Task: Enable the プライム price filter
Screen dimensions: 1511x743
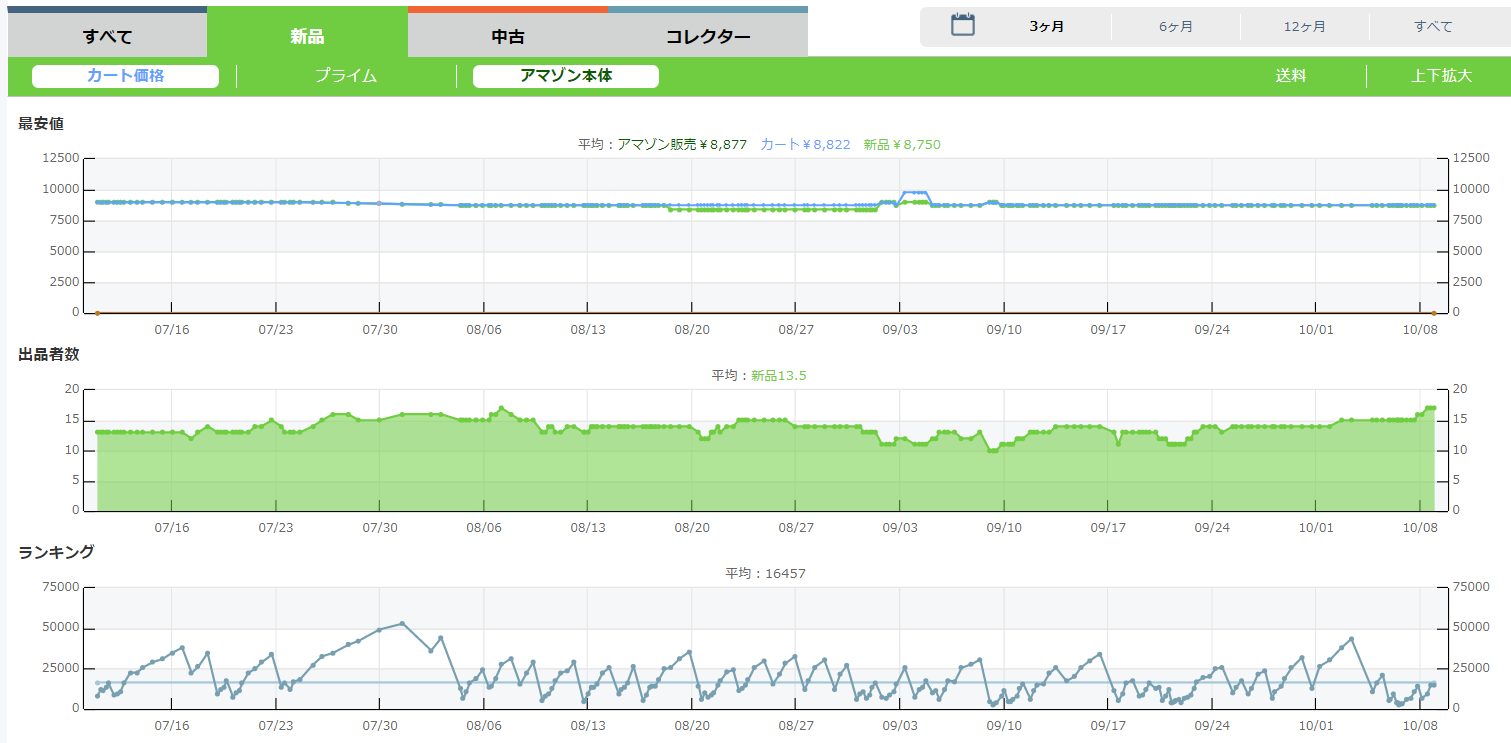Action: (346, 76)
